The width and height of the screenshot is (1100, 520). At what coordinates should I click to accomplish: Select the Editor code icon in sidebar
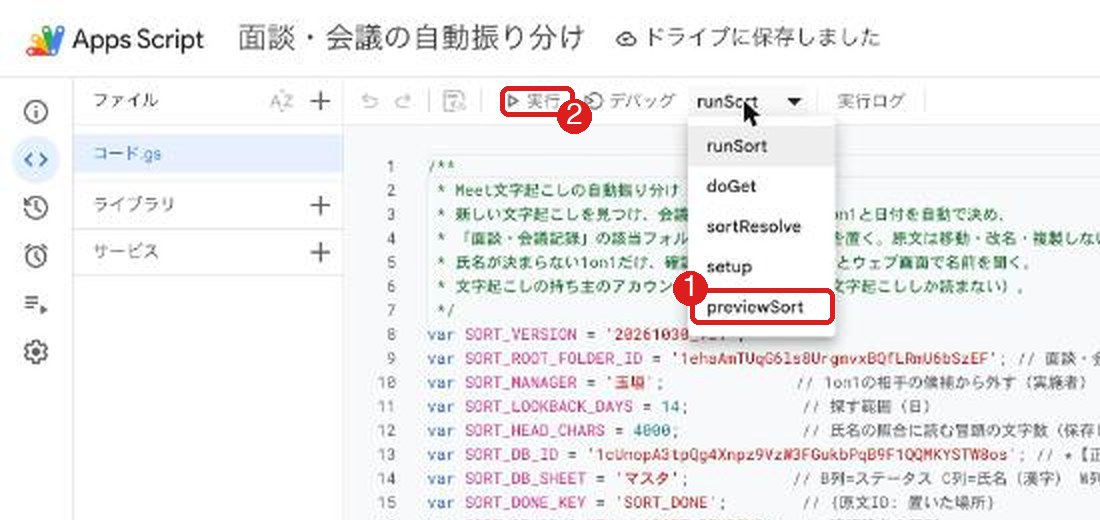pos(36,160)
